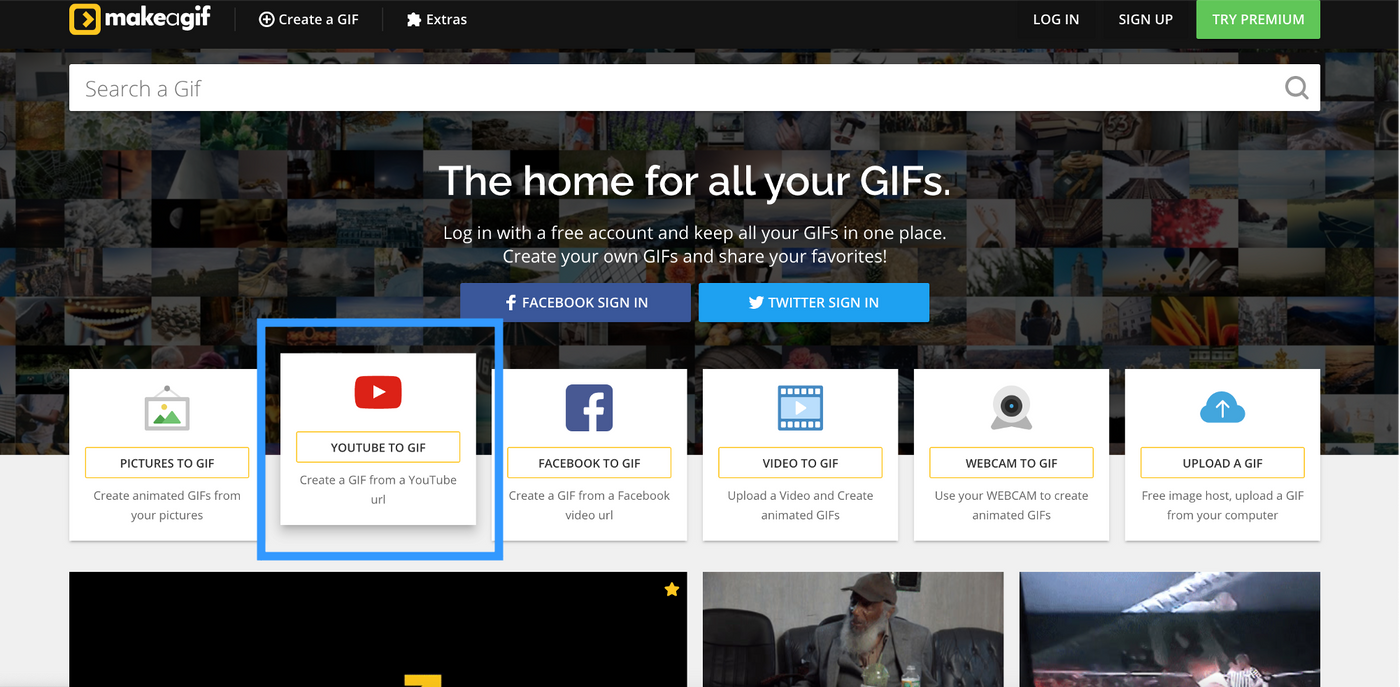The image size is (1400, 687).
Task: Focus the Search a Gif field
Action: (x=675, y=88)
